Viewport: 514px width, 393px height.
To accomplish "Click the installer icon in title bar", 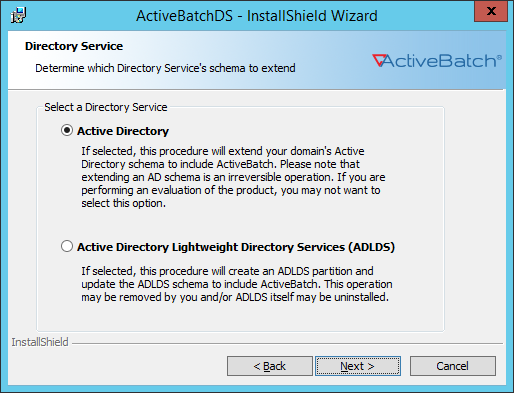I will point(18,15).
